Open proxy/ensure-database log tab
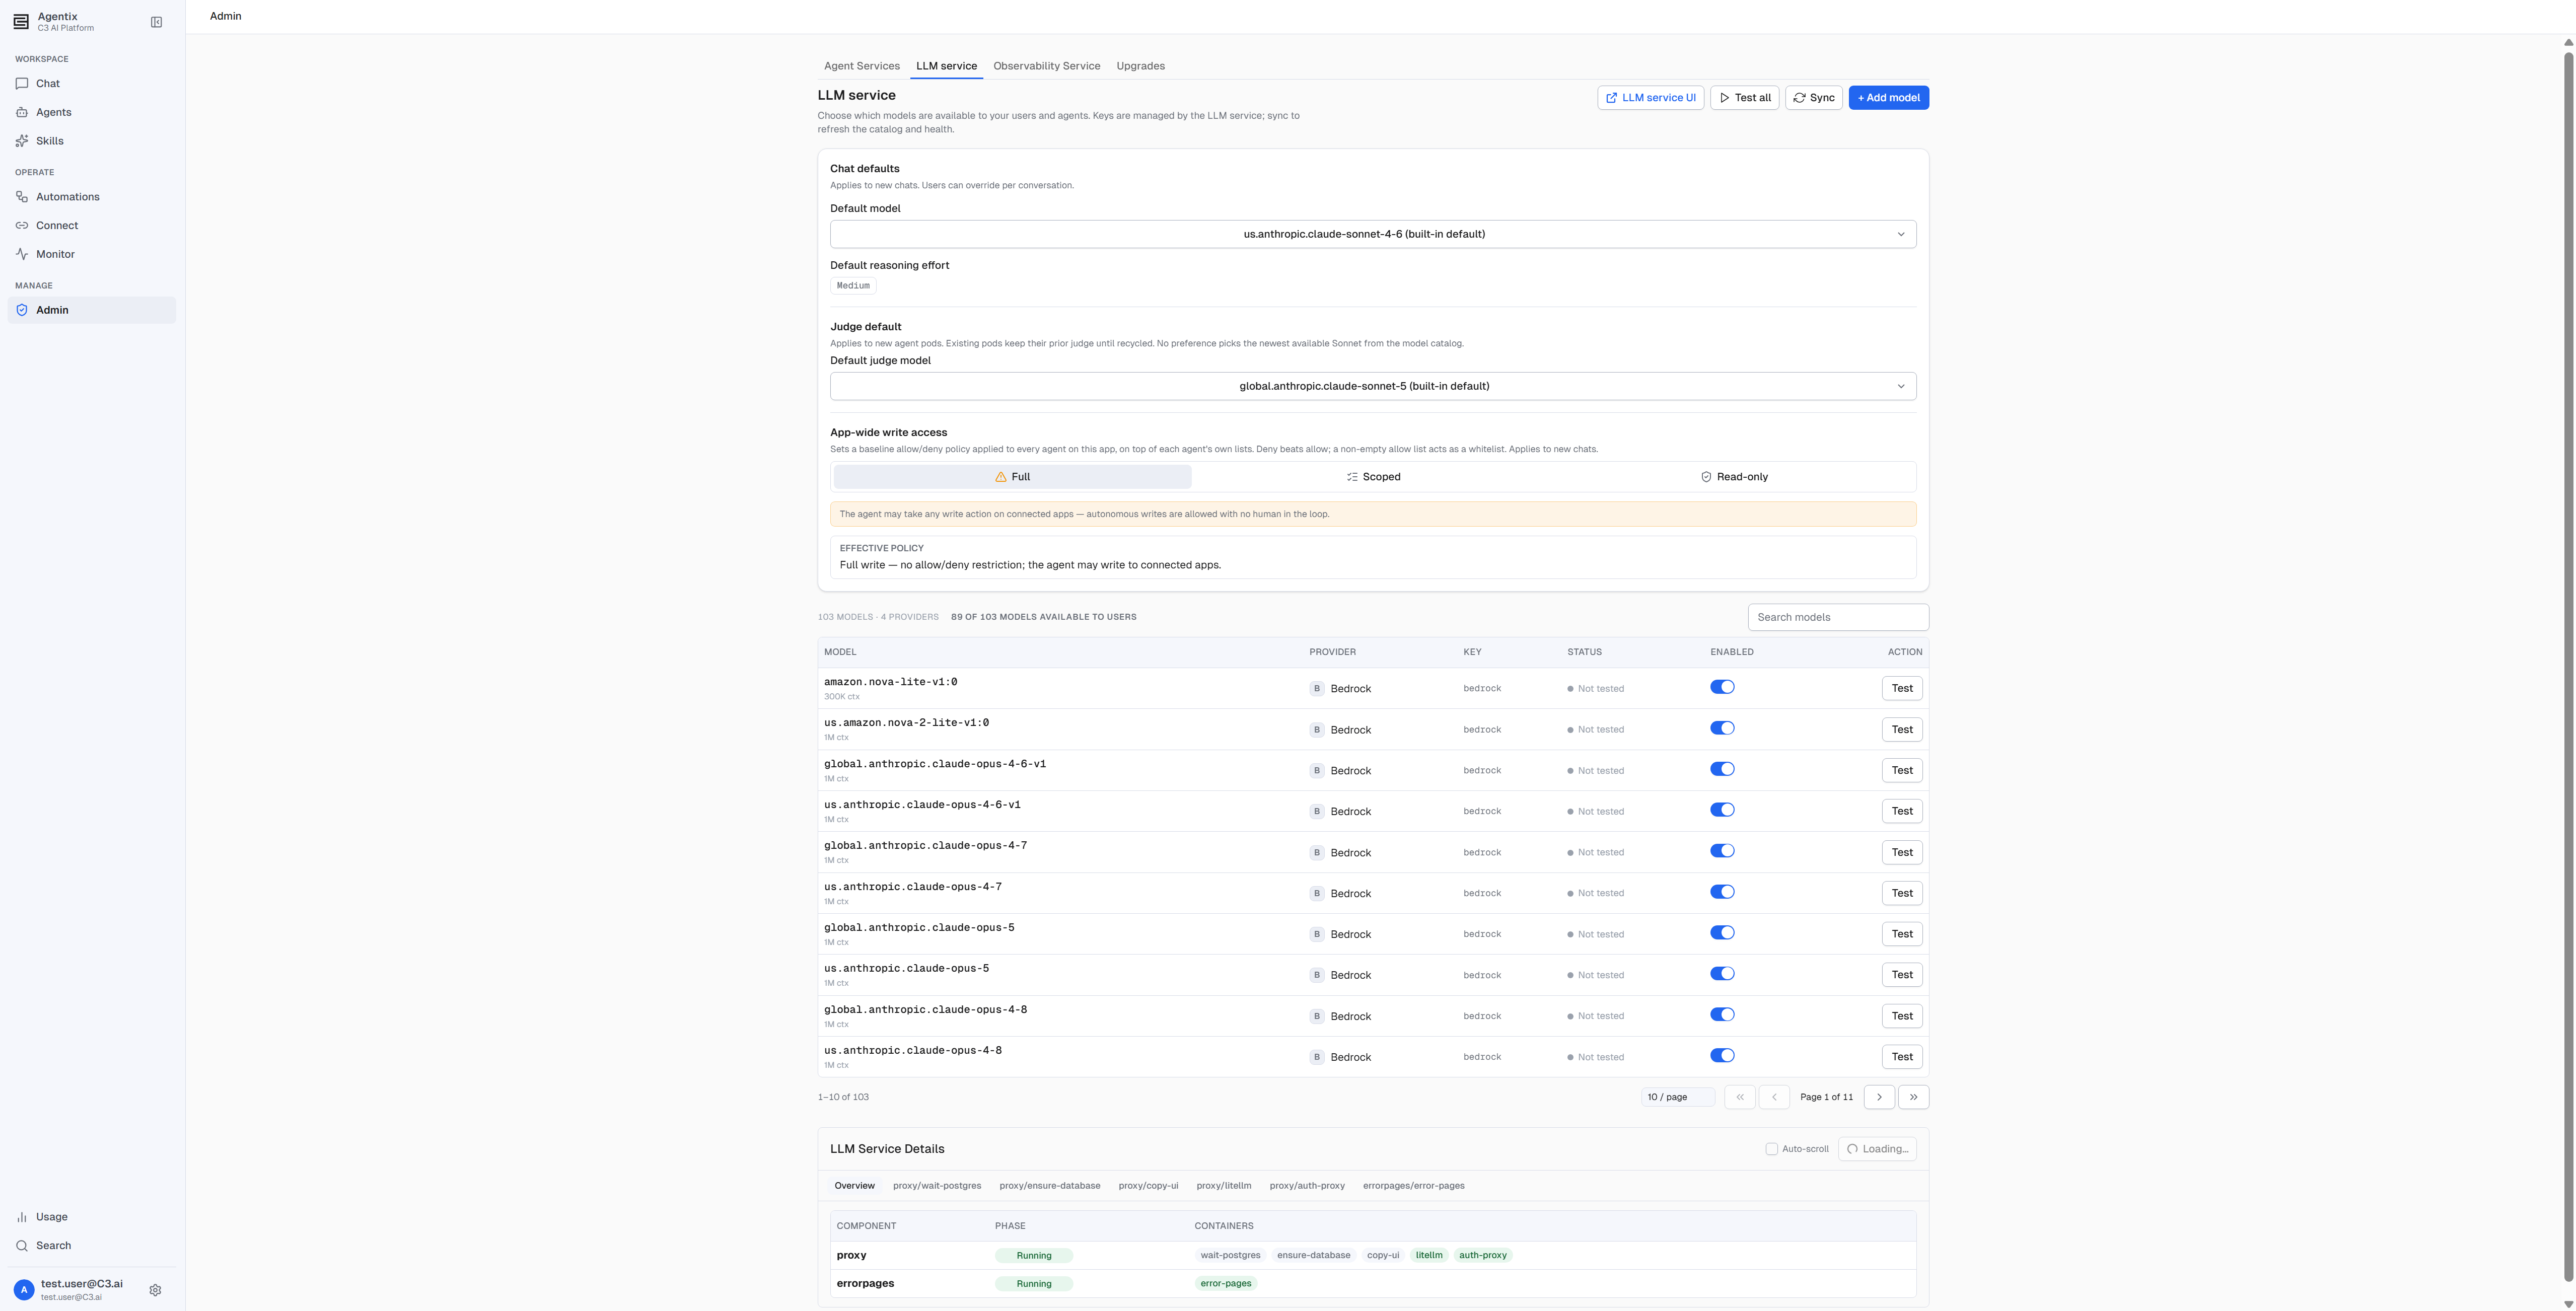Image resolution: width=2576 pixels, height=1311 pixels. point(1049,1186)
